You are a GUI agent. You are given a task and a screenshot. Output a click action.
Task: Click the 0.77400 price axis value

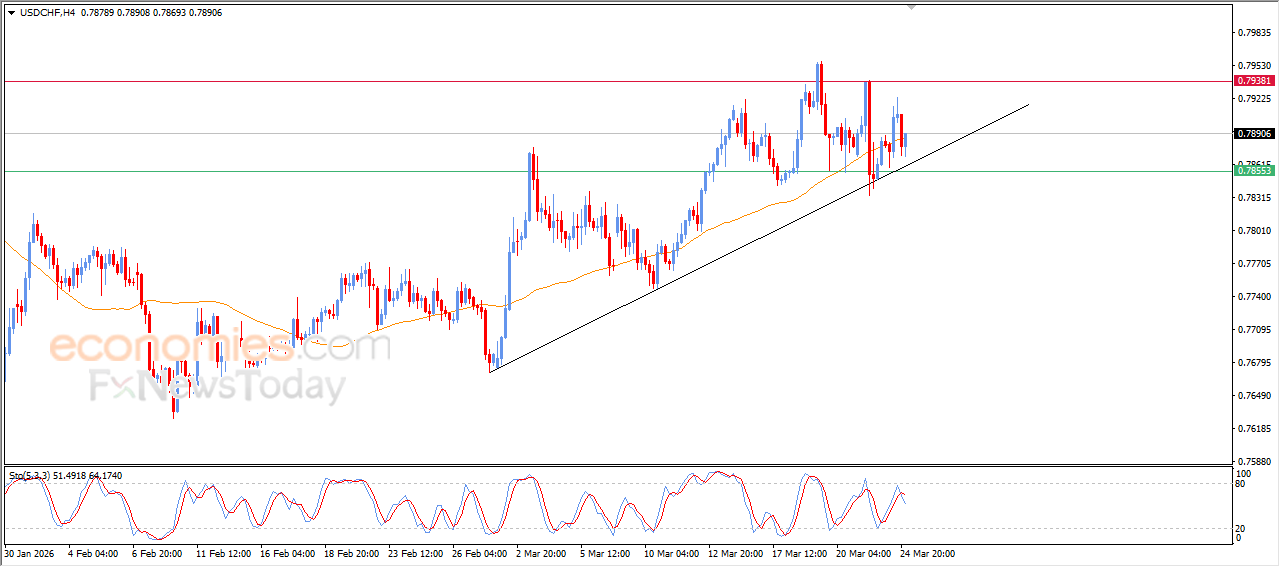tap(1254, 297)
